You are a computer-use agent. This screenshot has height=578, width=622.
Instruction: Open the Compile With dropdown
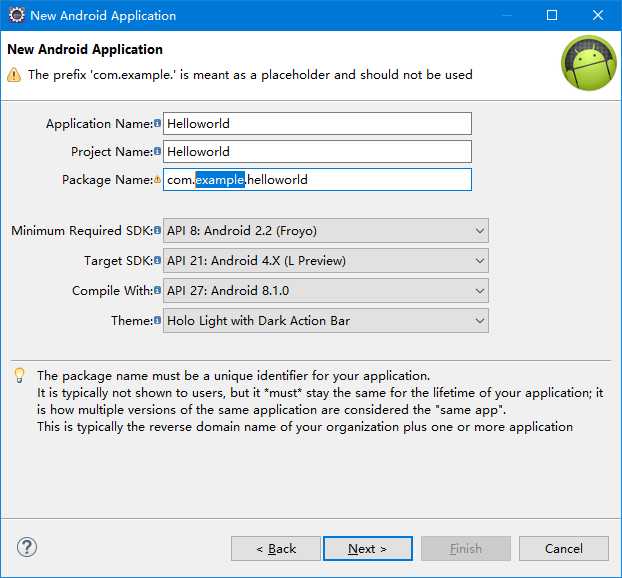326,291
